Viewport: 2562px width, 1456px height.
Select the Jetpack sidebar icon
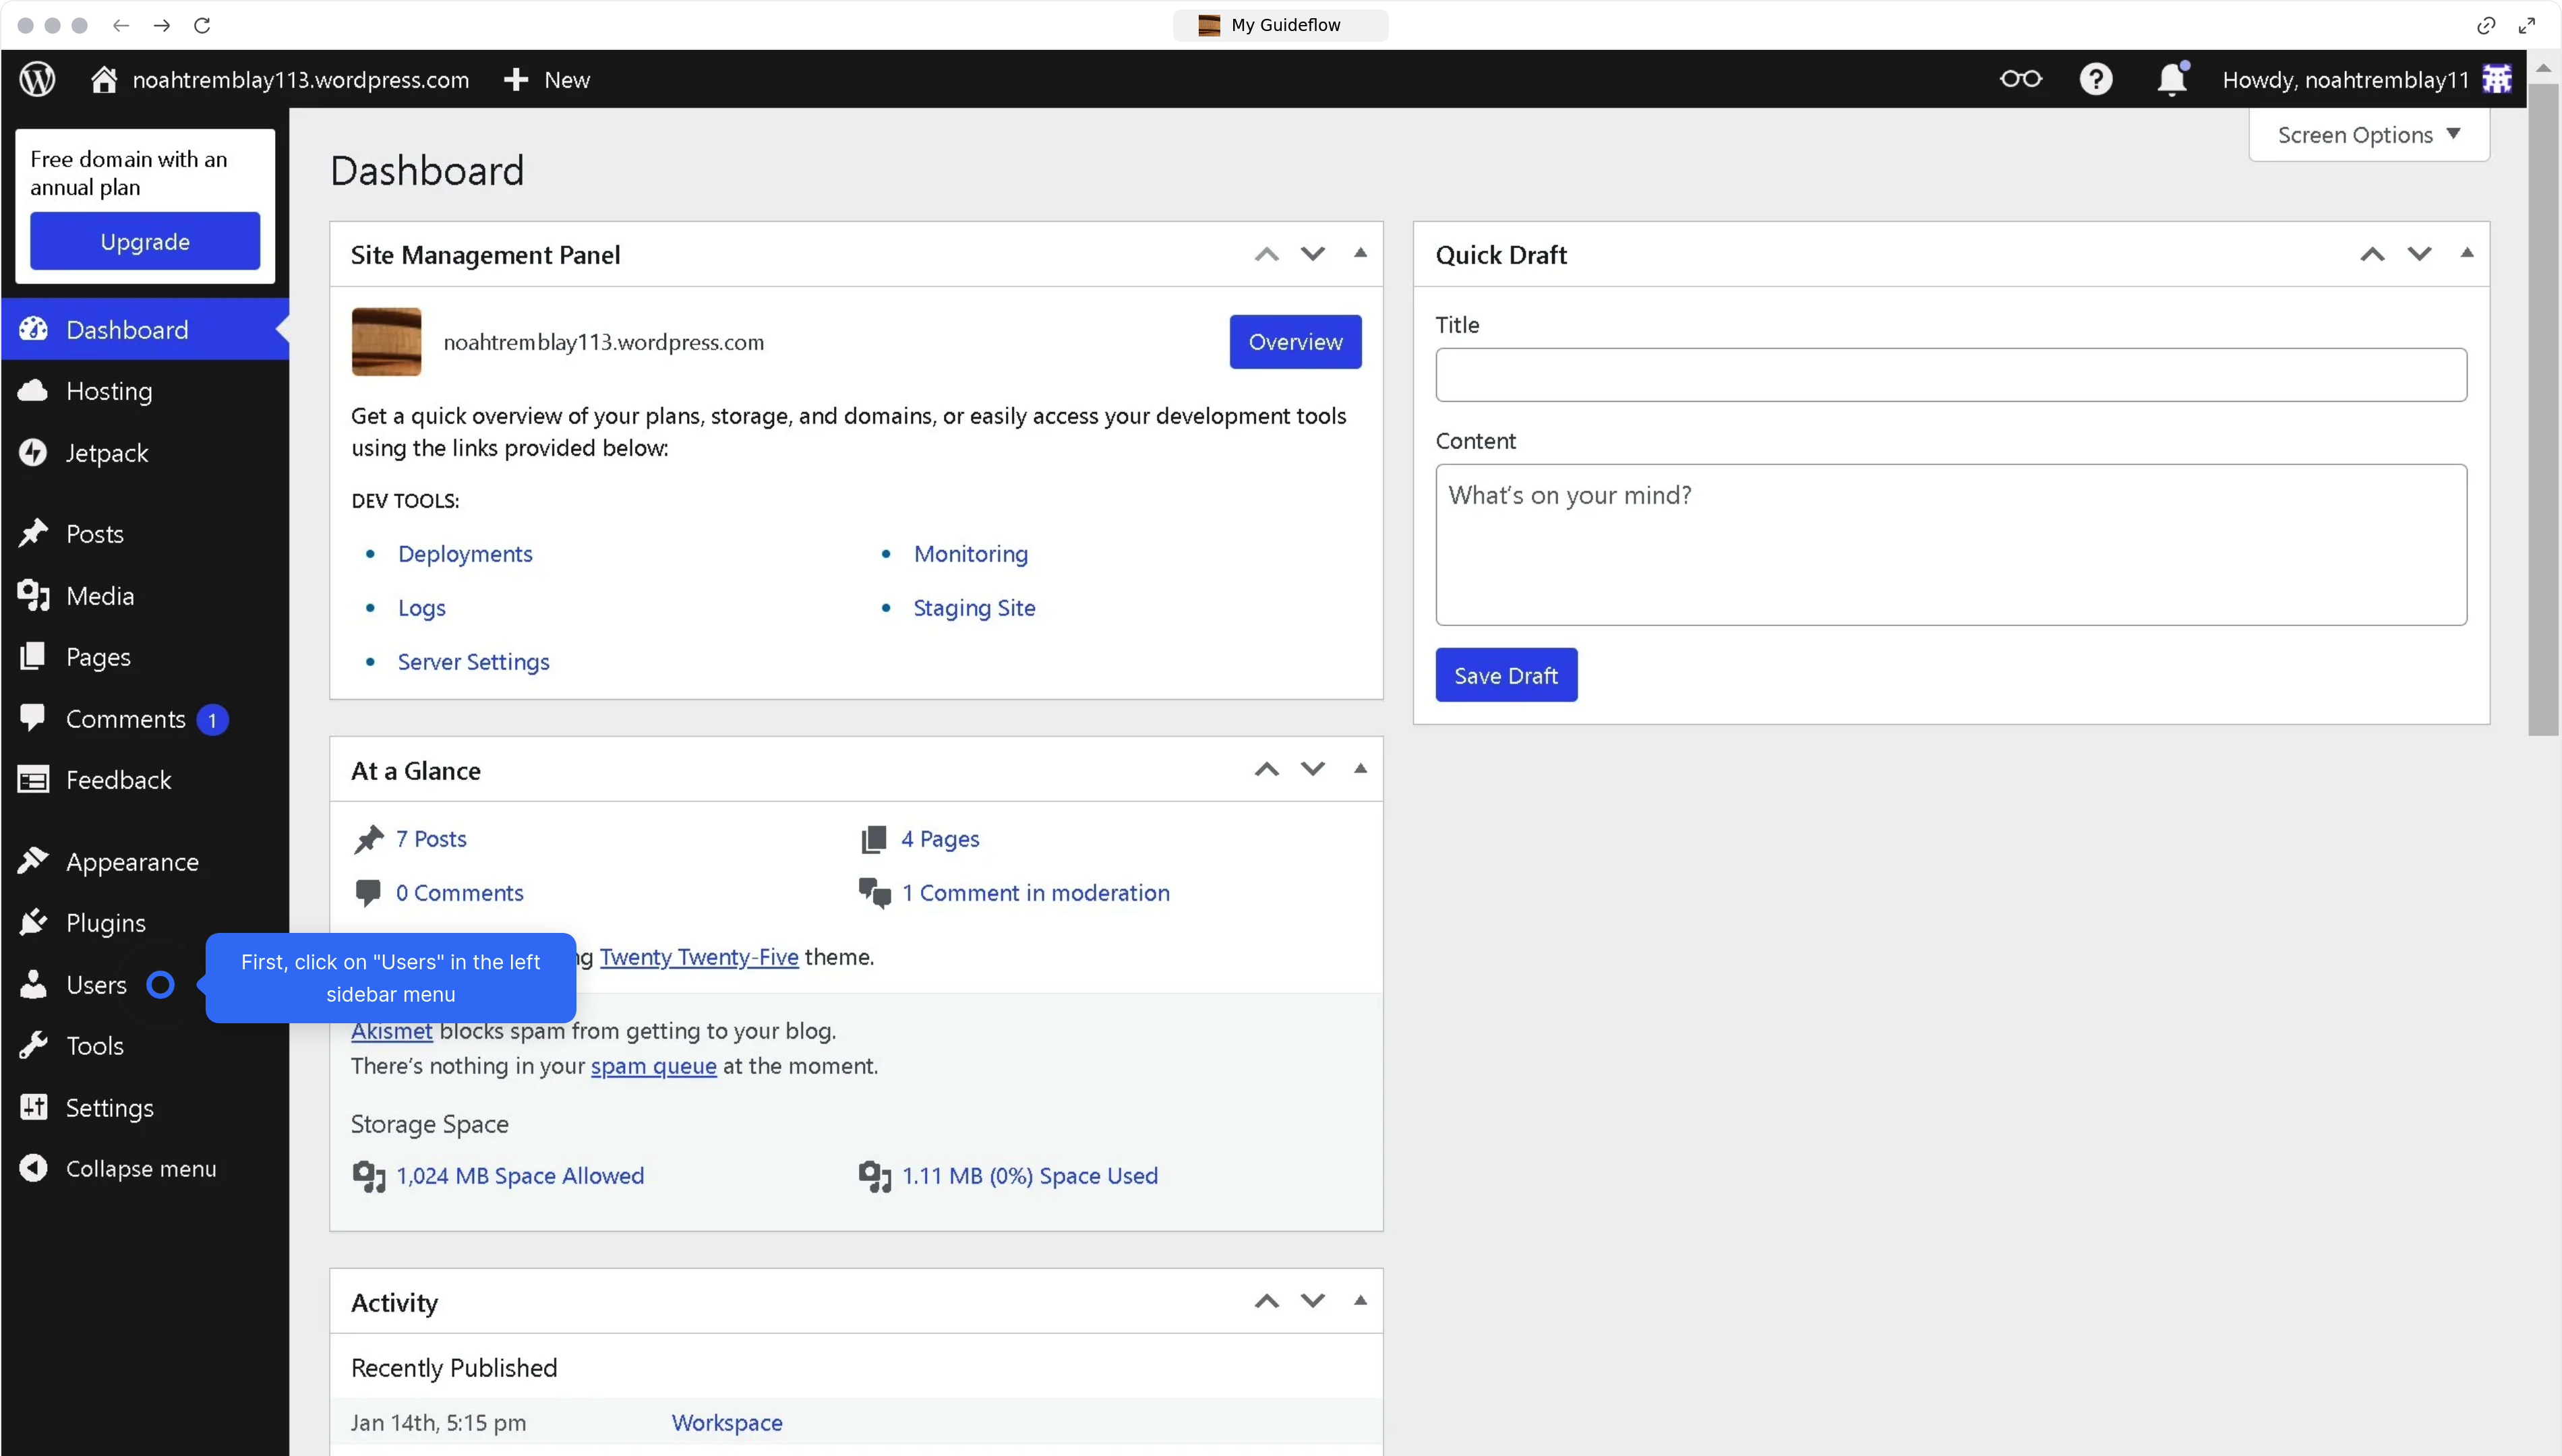point(33,452)
